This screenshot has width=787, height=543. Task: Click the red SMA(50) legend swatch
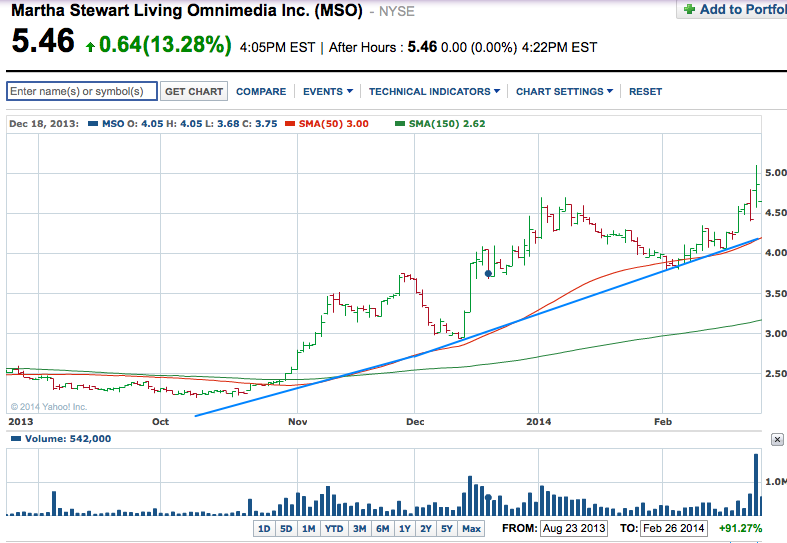(290, 123)
